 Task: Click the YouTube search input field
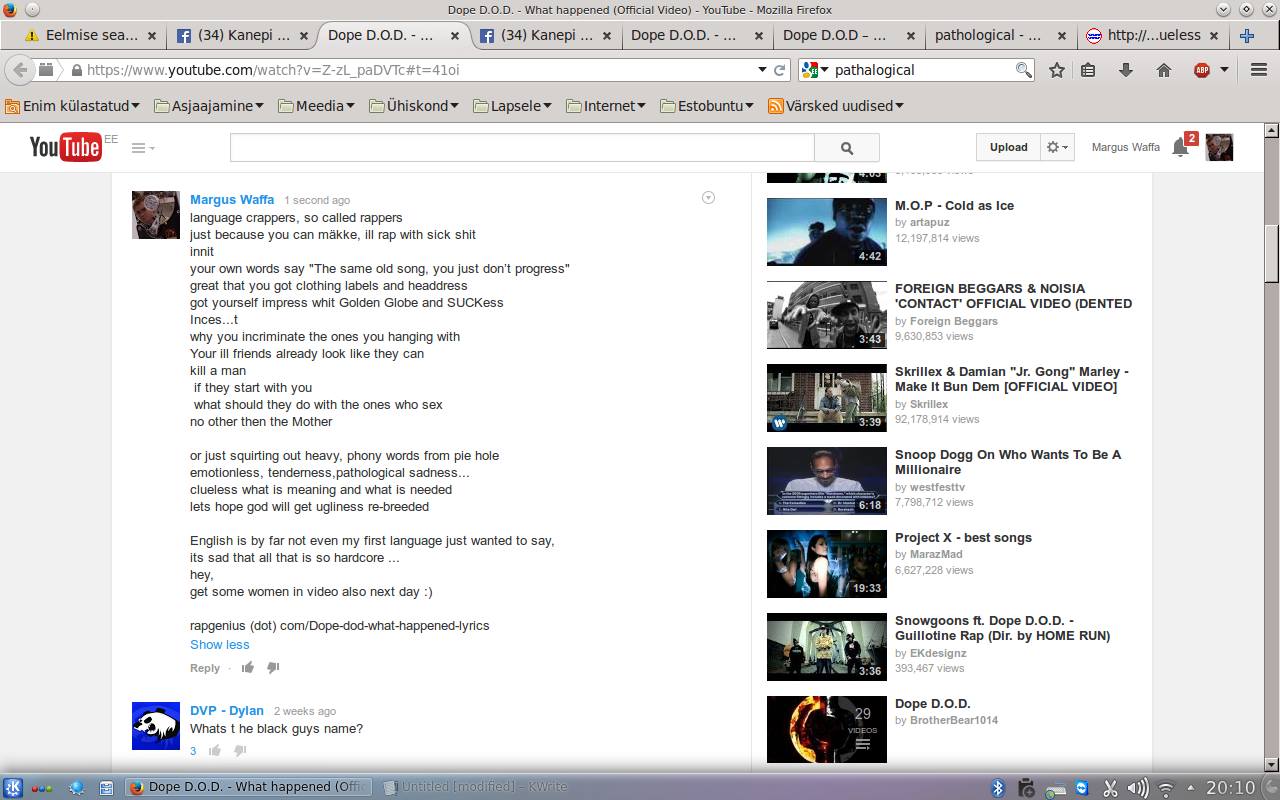[x=522, y=148]
